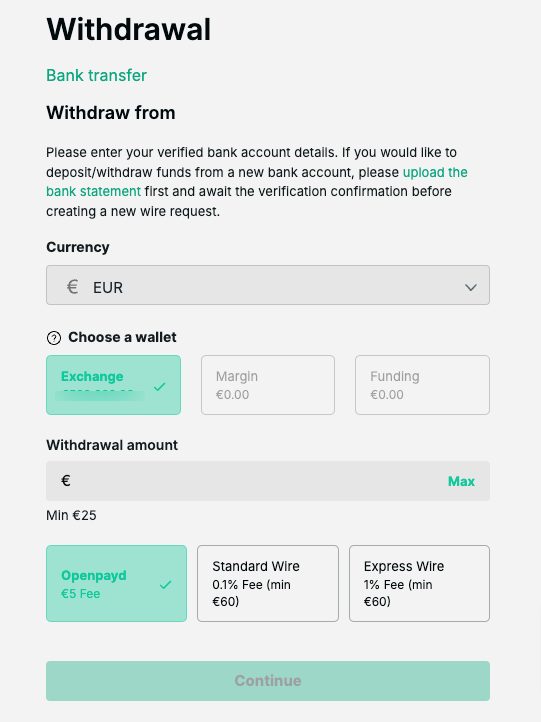The image size is (541, 722).
Task: Click the blurred Exchange balance value
Action: coord(99,395)
